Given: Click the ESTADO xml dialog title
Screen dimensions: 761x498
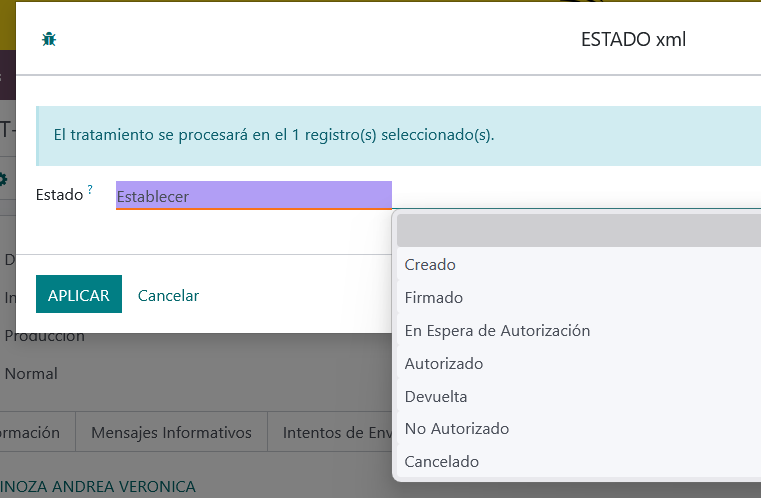Looking at the screenshot, I should 633,40.
